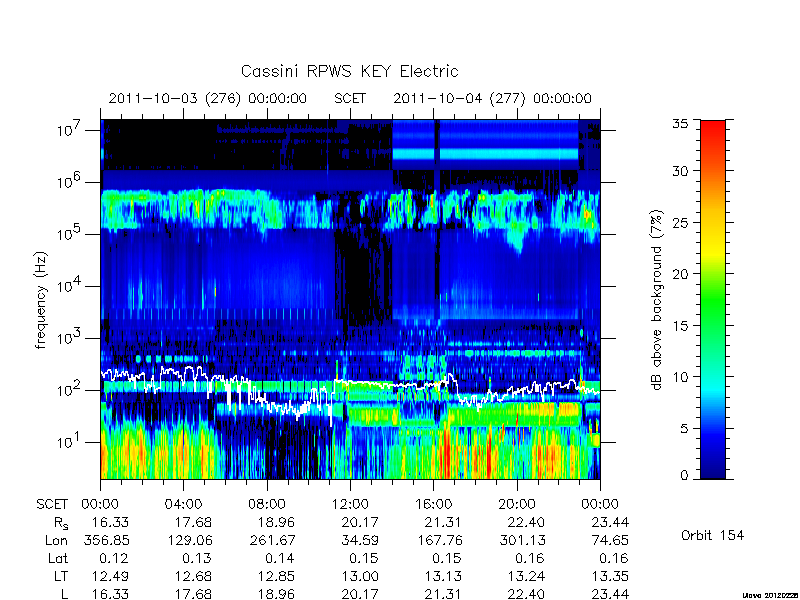The width and height of the screenshot is (800, 600).
Task: Click the colorbar tick label '20'
Action: coord(680,274)
